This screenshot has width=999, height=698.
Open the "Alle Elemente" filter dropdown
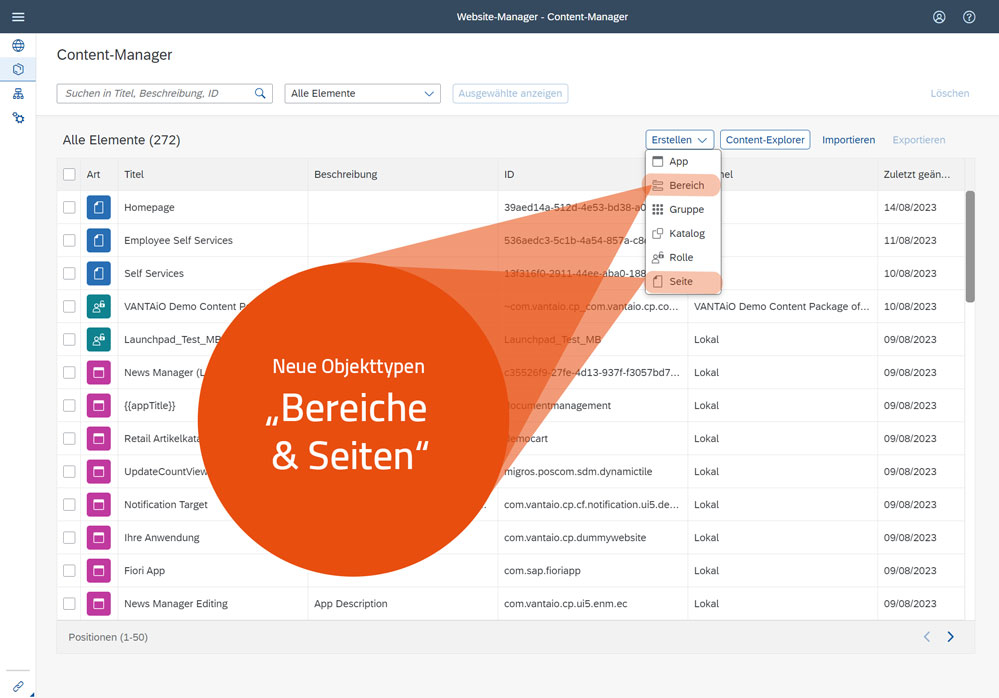pos(362,92)
